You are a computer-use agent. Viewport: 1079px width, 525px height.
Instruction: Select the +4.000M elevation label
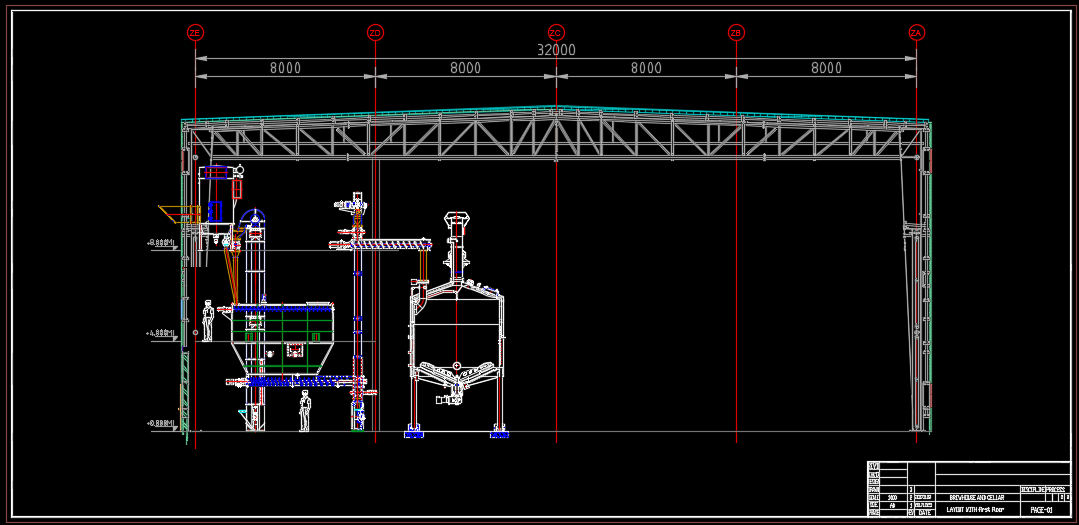coord(162,334)
